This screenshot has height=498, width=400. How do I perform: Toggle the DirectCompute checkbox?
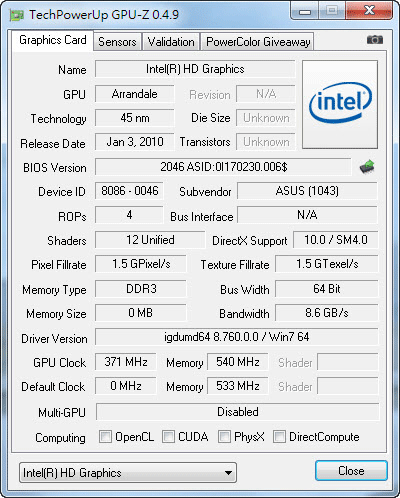click(x=279, y=436)
